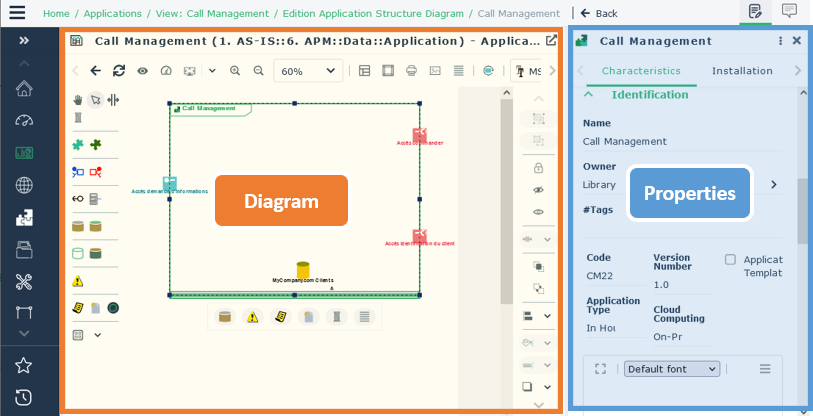
Task: Enable the Application Template checkbox
Action: tap(731, 260)
